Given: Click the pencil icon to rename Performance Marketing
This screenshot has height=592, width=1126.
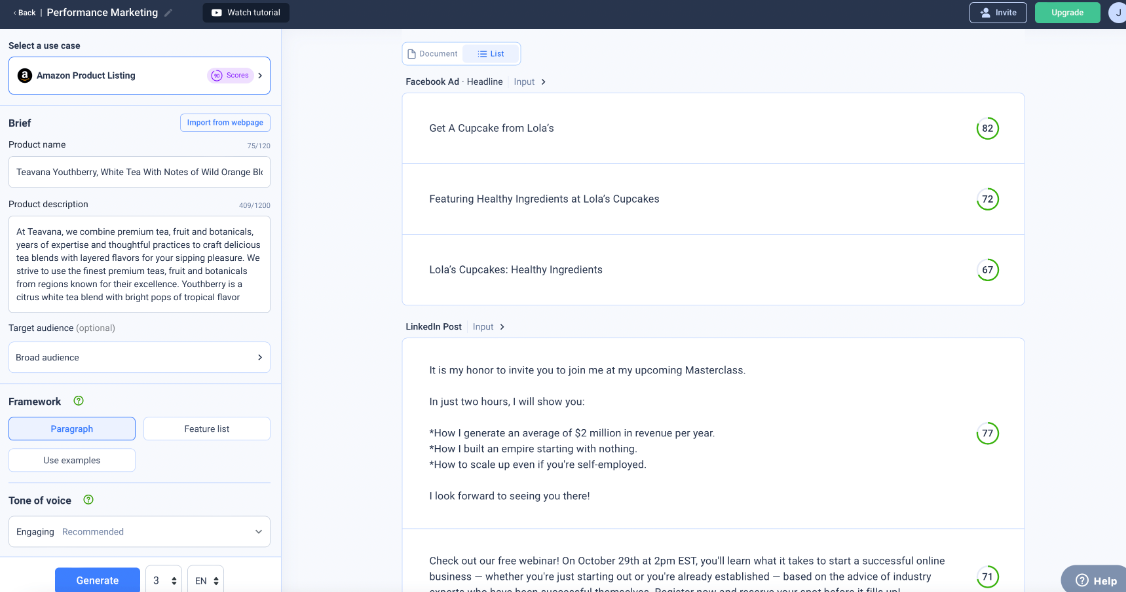Looking at the screenshot, I should [x=168, y=13].
